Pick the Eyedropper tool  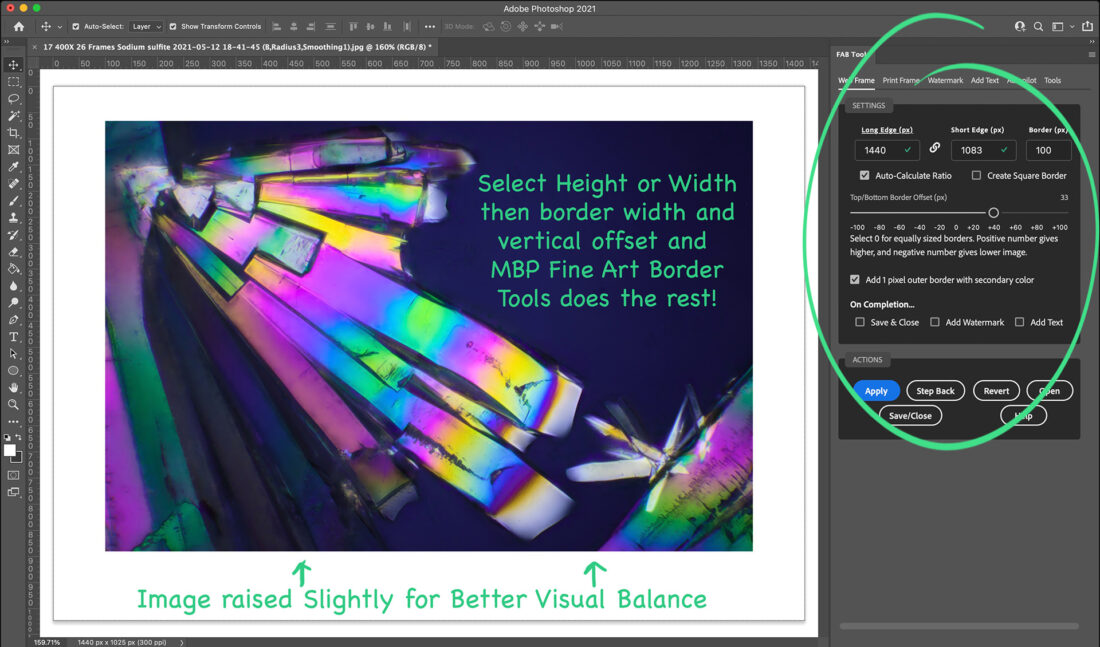click(14, 167)
